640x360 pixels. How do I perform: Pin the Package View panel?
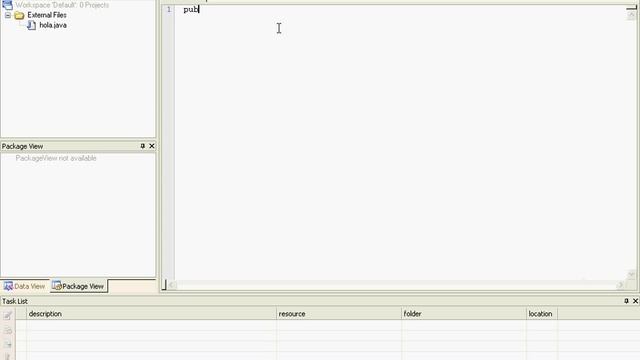142,146
